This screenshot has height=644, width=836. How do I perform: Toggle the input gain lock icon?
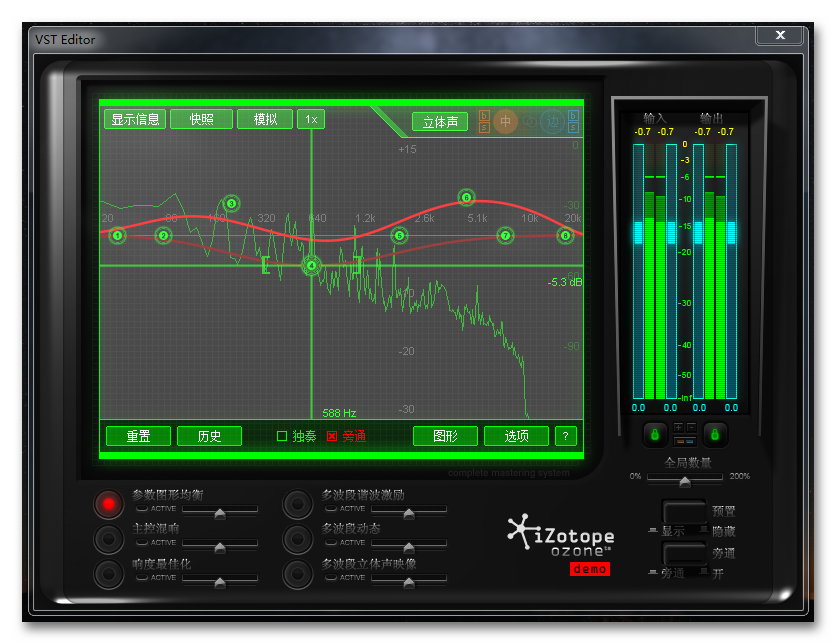pos(655,434)
